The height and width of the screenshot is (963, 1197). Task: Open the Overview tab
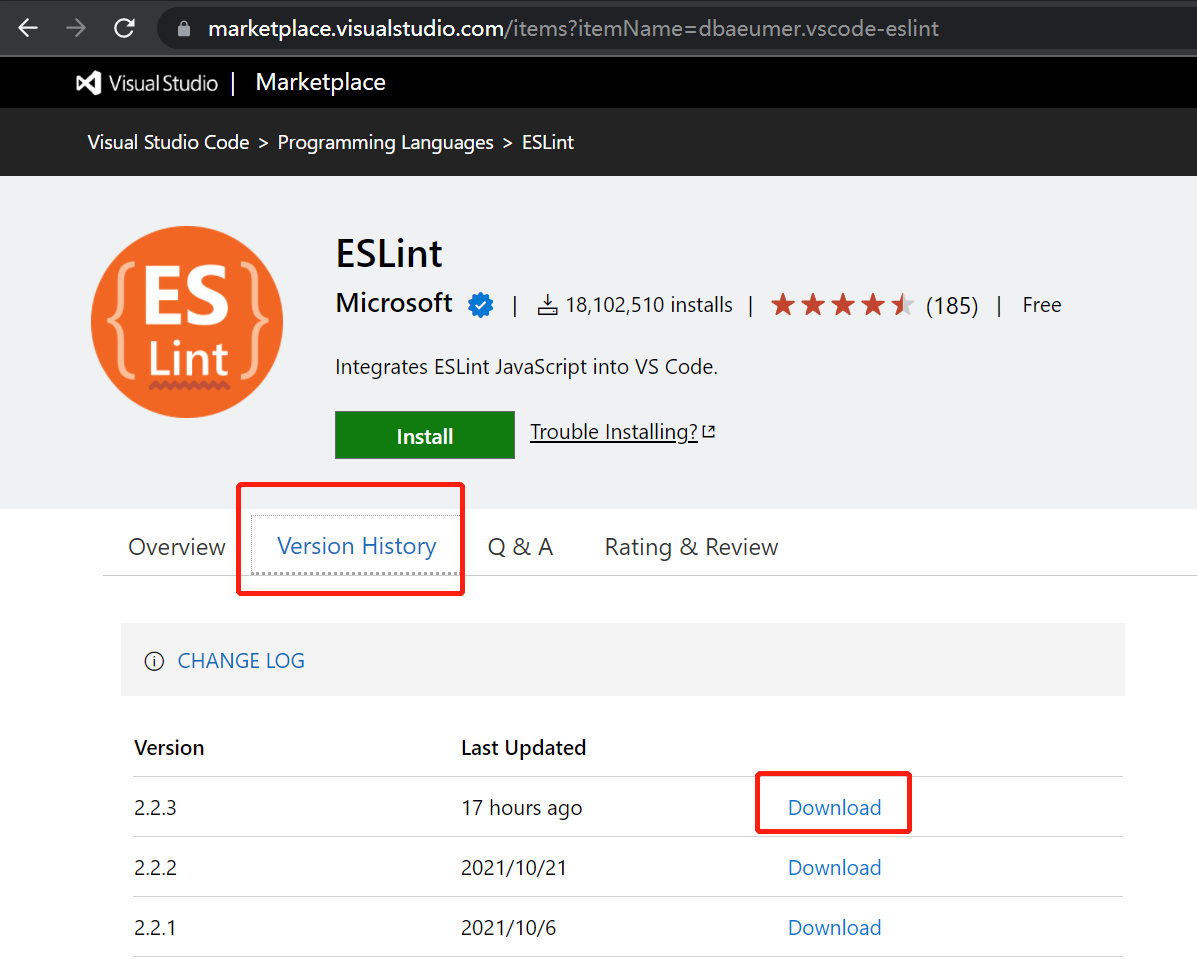(x=176, y=546)
